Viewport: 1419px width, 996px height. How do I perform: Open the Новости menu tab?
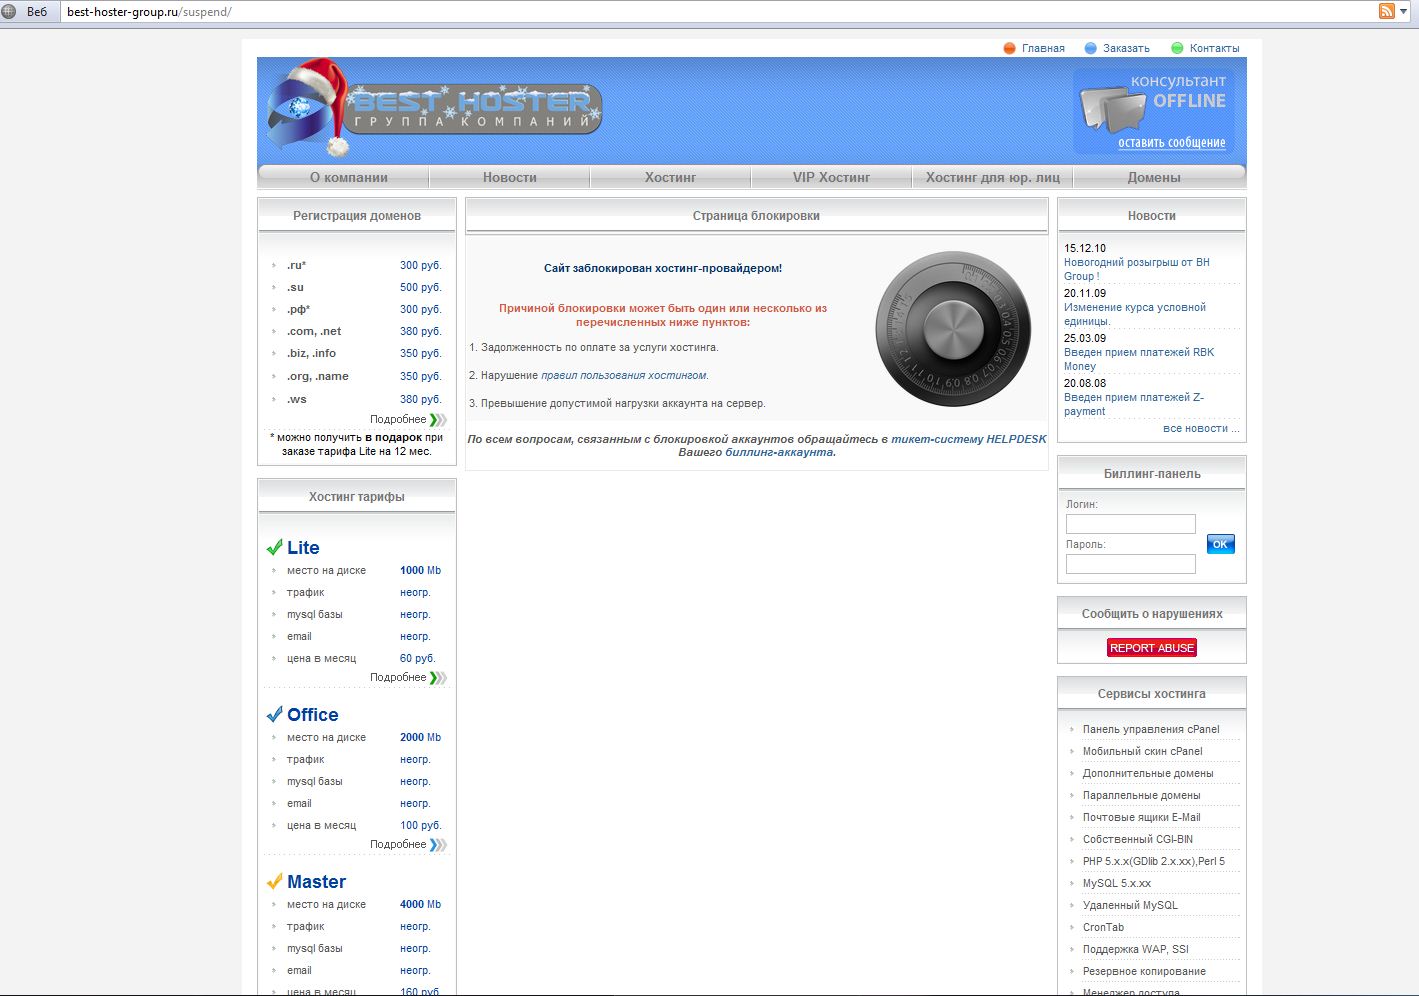(x=510, y=177)
